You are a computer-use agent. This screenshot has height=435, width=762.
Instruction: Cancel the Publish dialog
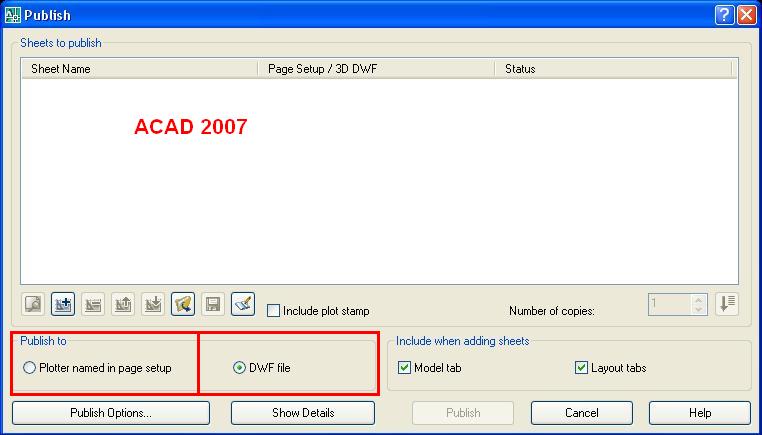pyautogui.click(x=582, y=413)
